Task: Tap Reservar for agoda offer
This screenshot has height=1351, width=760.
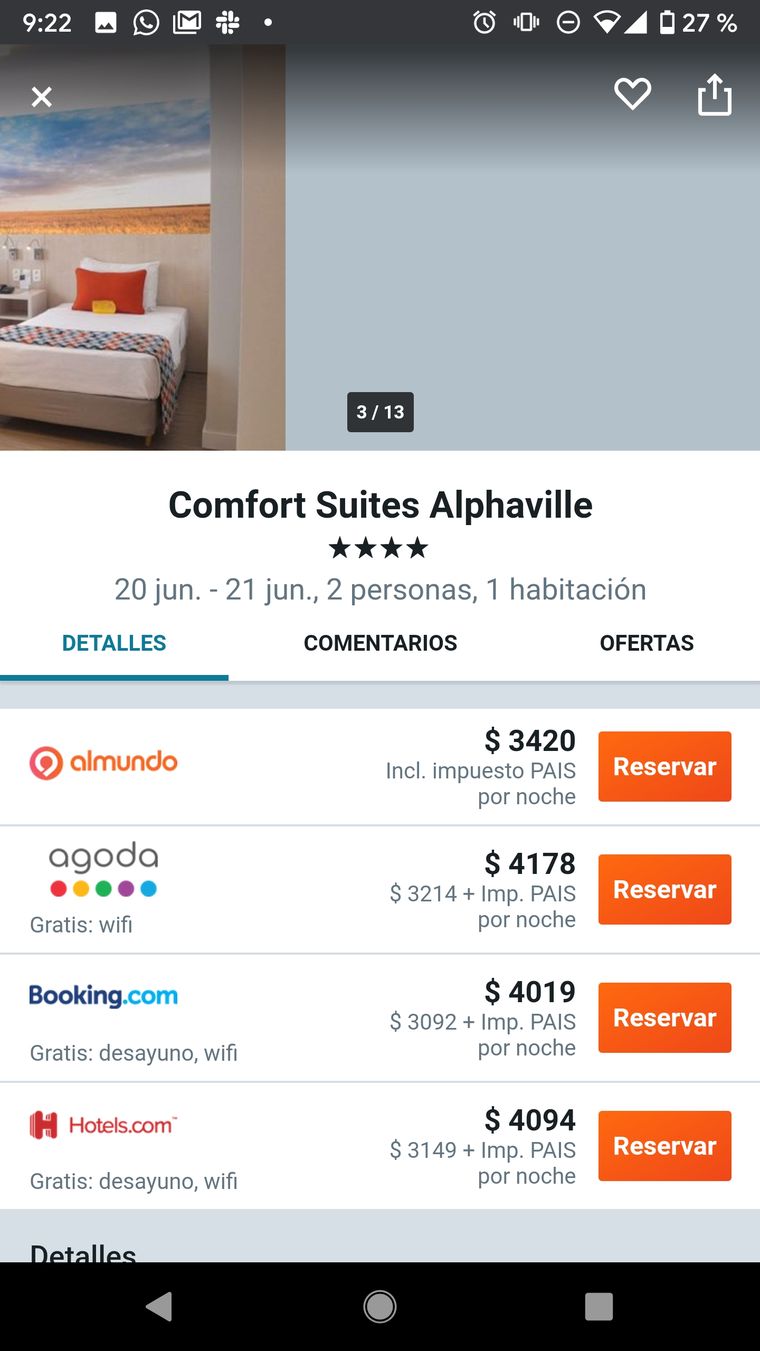Action: [x=664, y=890]
